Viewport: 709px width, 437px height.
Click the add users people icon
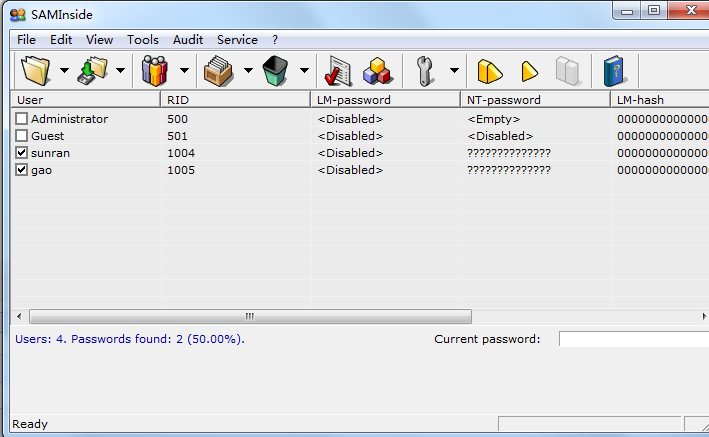[155, 71]
